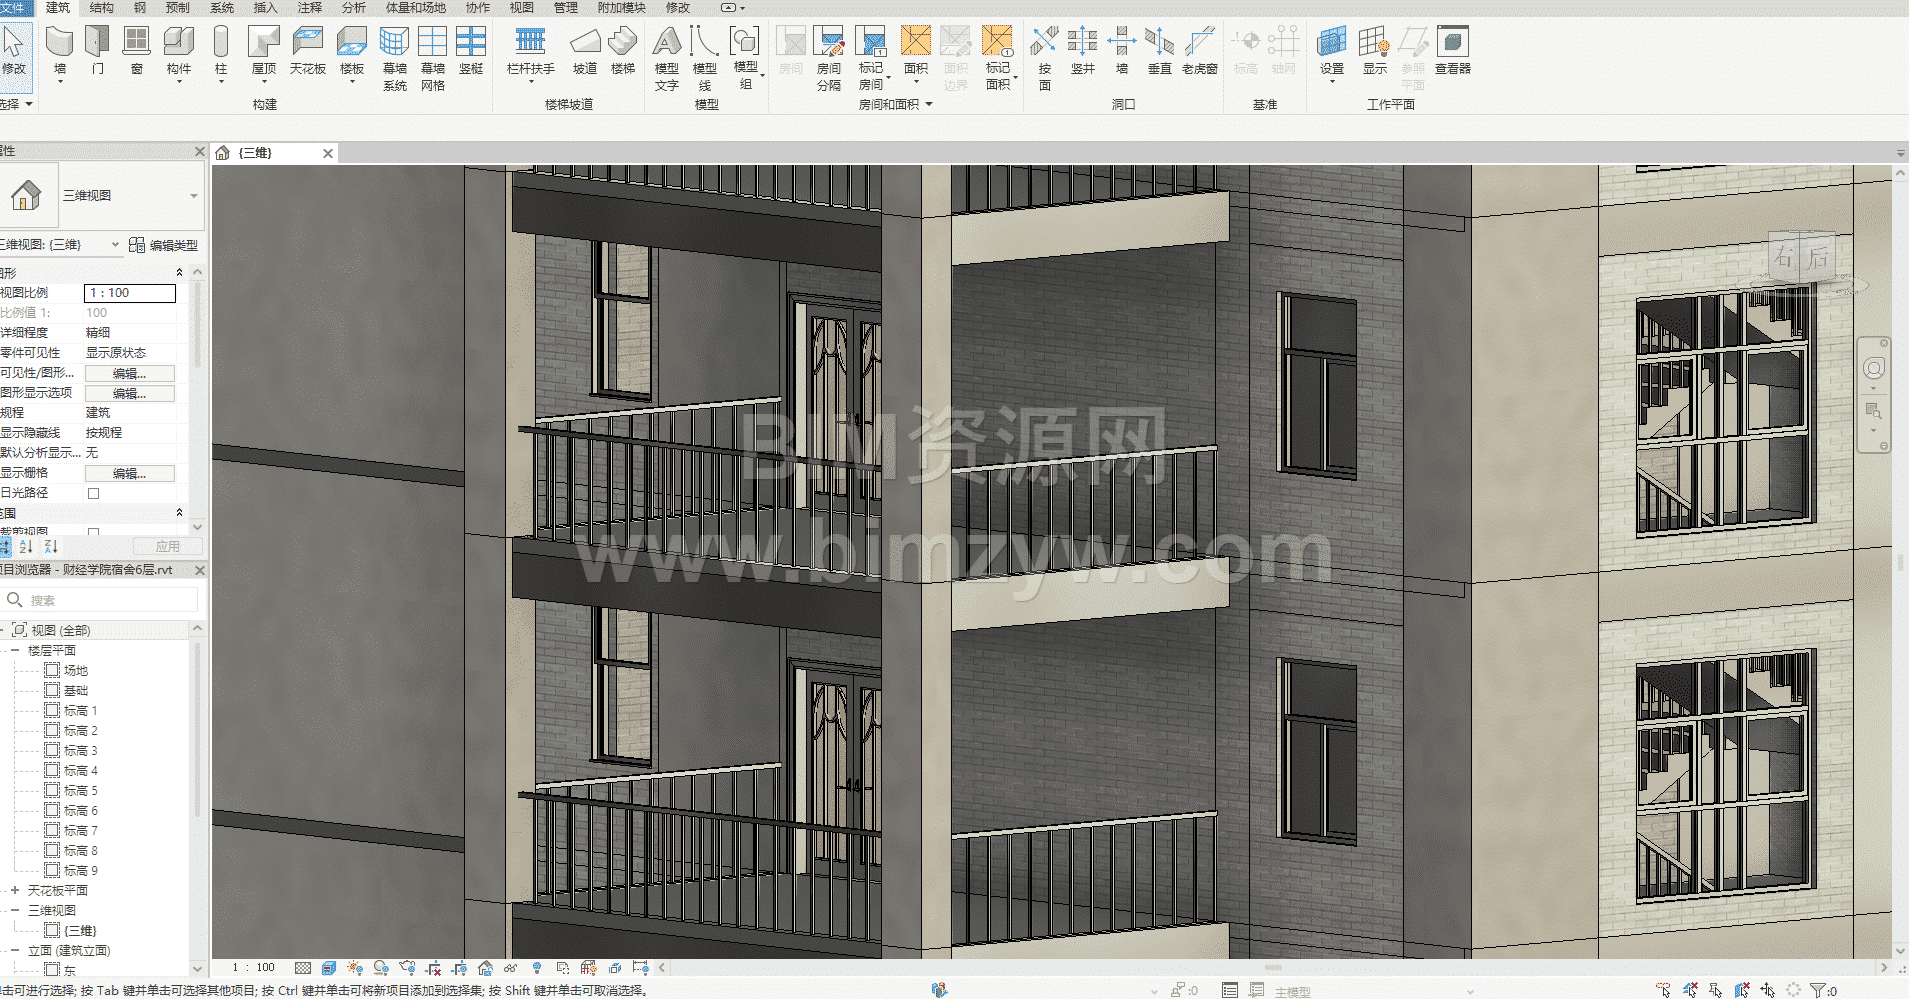Click the Edit Type (编辑类型) button

coord(164,245)
